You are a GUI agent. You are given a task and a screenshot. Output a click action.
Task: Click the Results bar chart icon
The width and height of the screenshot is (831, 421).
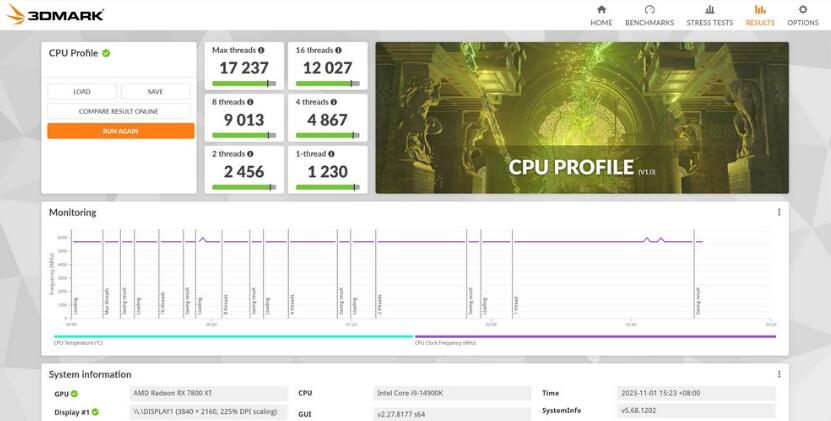click(x=760, y=10)
